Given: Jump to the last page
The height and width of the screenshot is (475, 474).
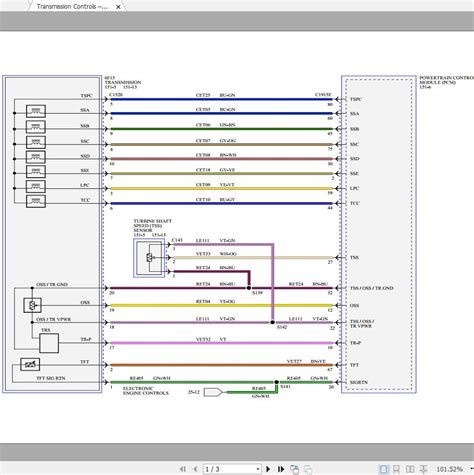Looking at the screenshot, I should coord(281,469).
